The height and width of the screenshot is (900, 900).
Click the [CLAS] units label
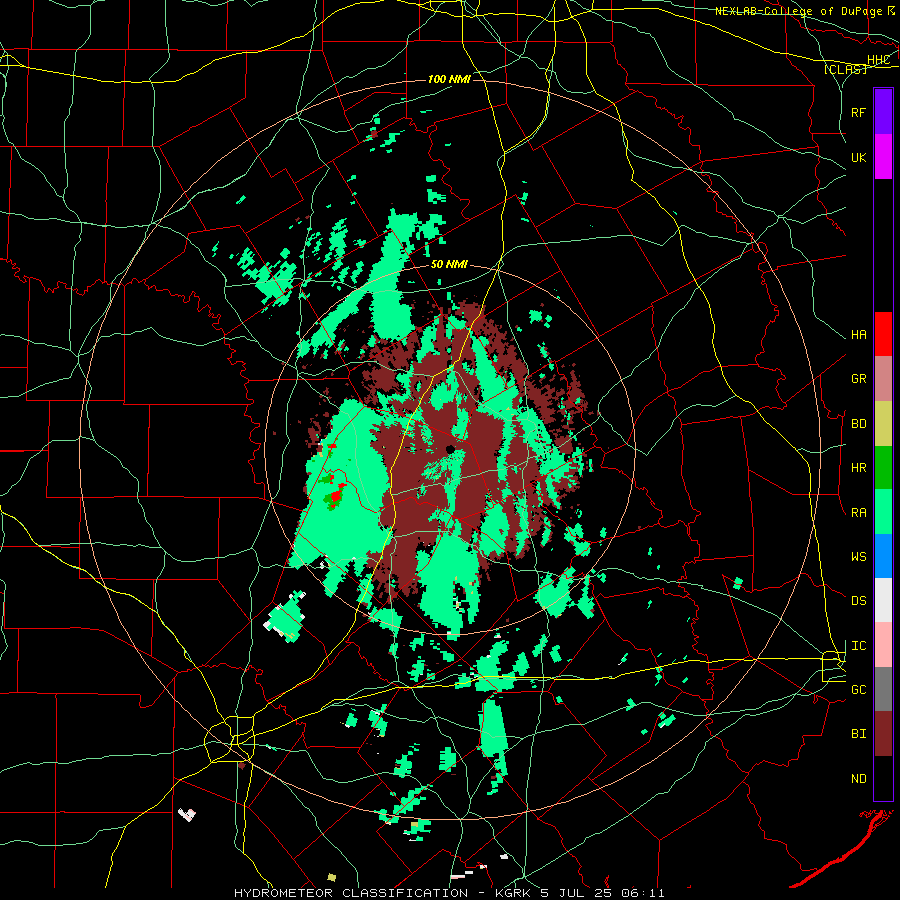pyautogui.click(x=845, y=69)
